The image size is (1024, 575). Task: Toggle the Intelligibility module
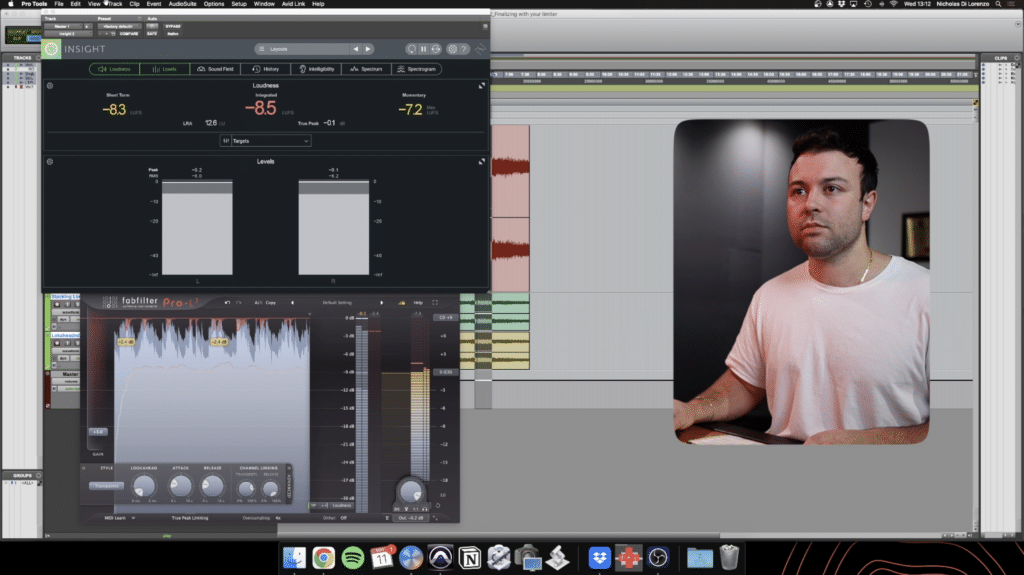click(x=317, y=69)
